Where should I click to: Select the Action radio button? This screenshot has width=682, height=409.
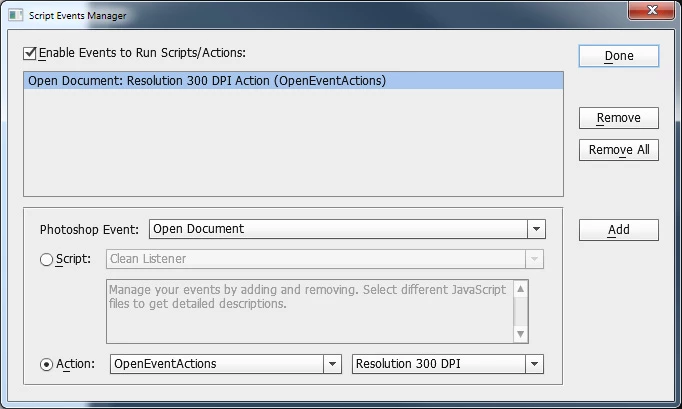[x=46, y=364]
